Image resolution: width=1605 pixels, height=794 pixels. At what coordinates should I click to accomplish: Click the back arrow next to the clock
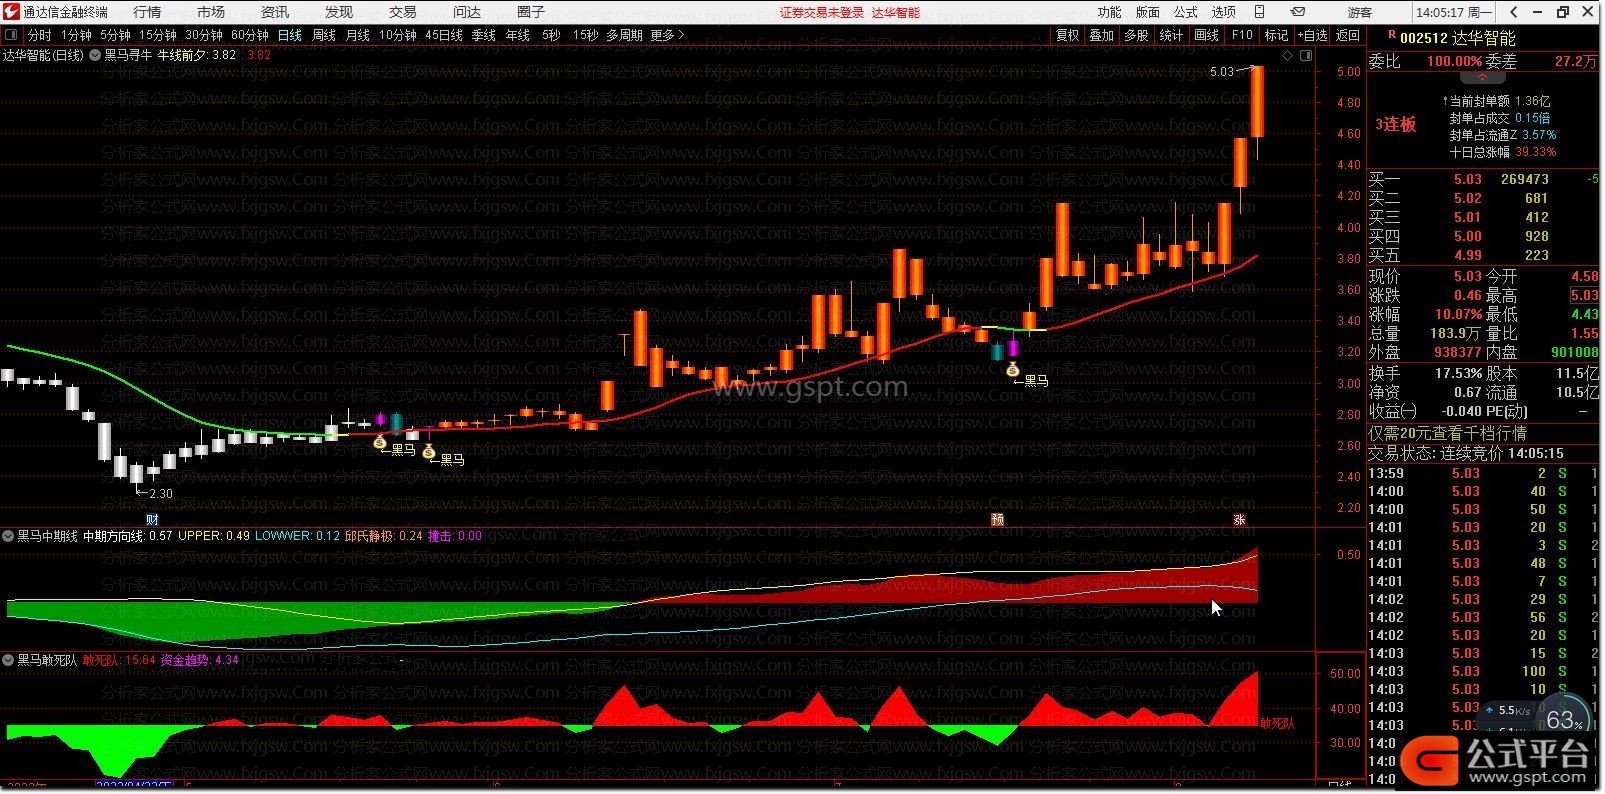[1514, 12]
